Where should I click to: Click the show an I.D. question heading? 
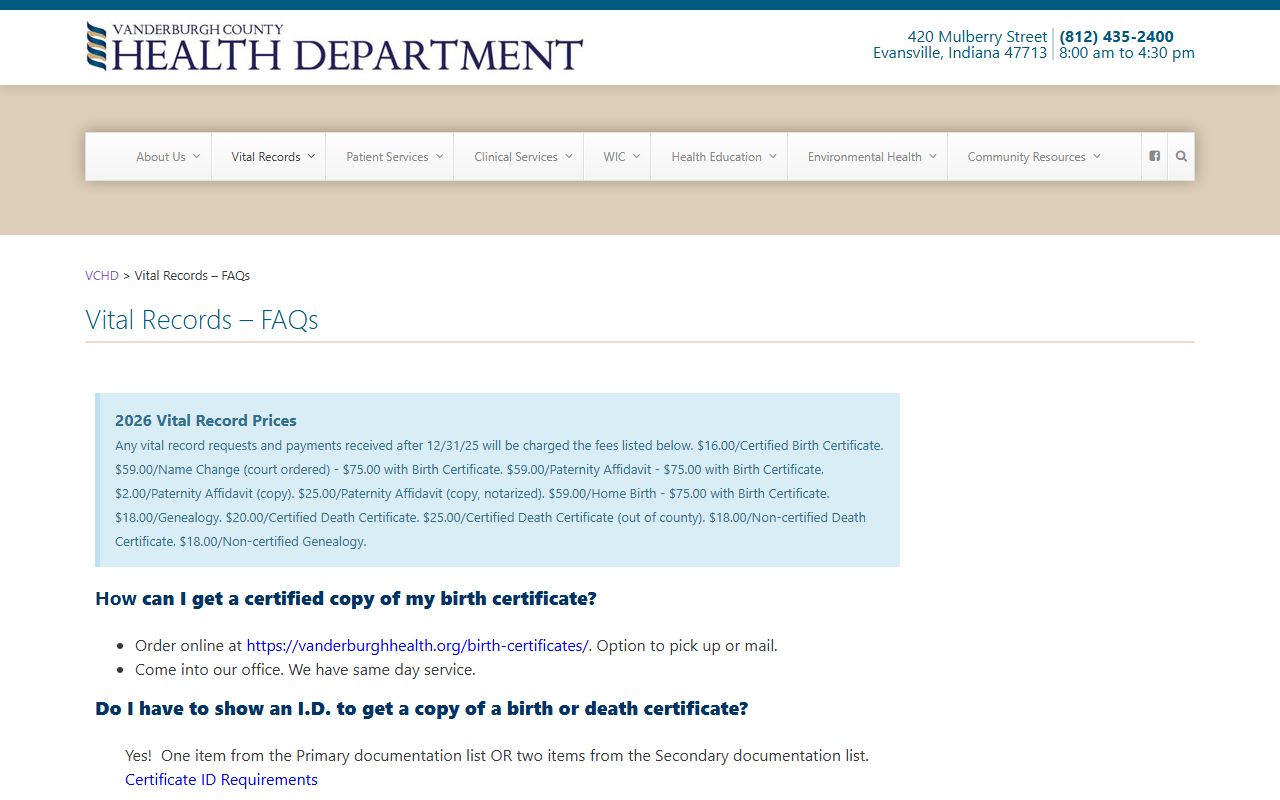click(x=421, y=709)
